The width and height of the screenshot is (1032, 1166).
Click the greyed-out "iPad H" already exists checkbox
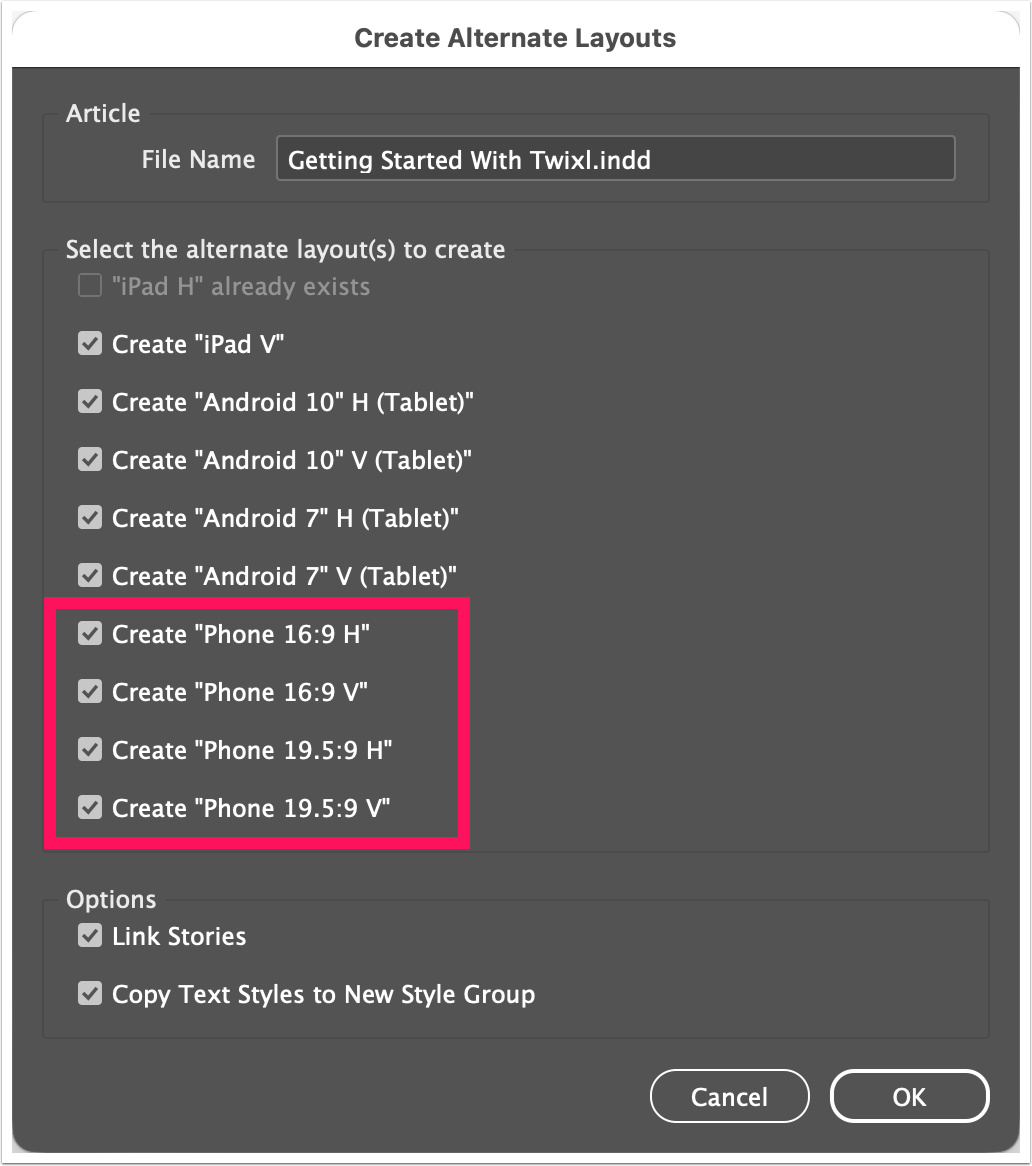click(90, 286)
